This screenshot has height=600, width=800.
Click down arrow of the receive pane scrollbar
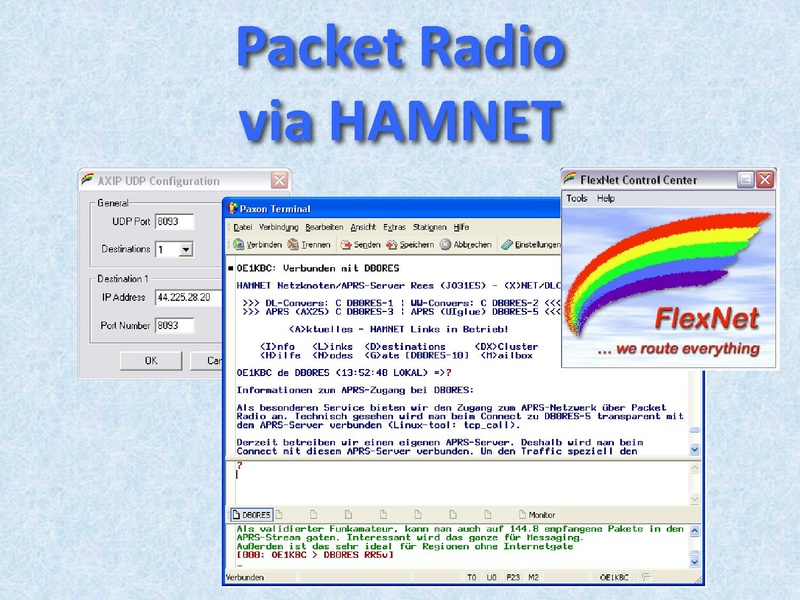(694, 449)
